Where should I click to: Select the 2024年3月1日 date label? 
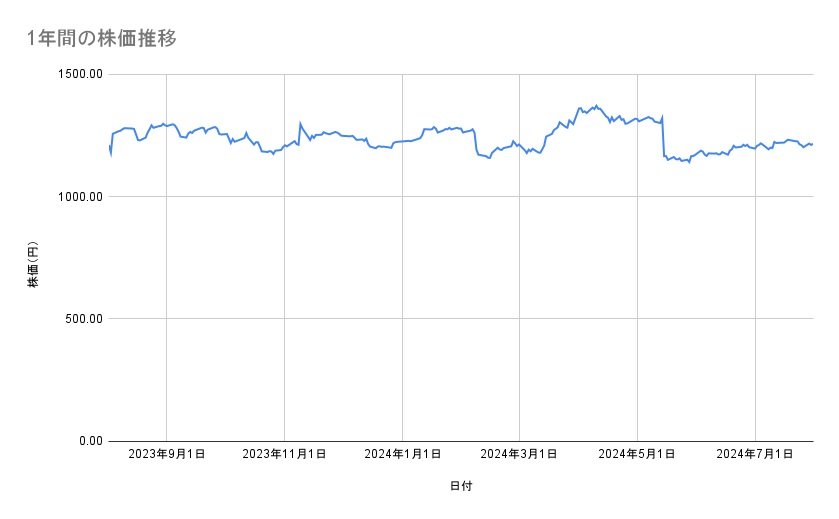519,455
